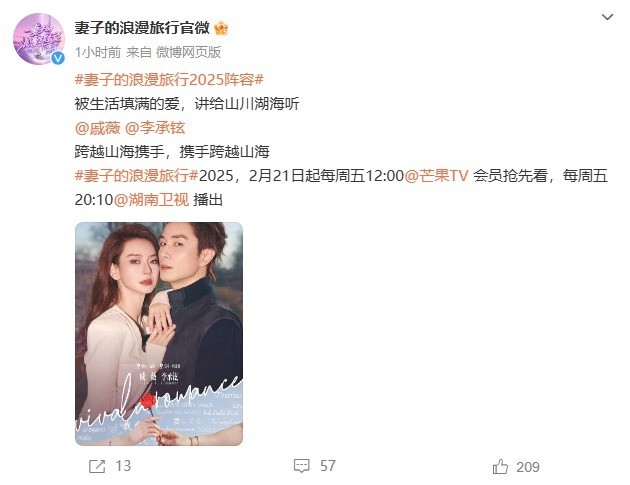Enlarge the couple poster image thumbnail

pyautogui.click(x=159, y=334)
